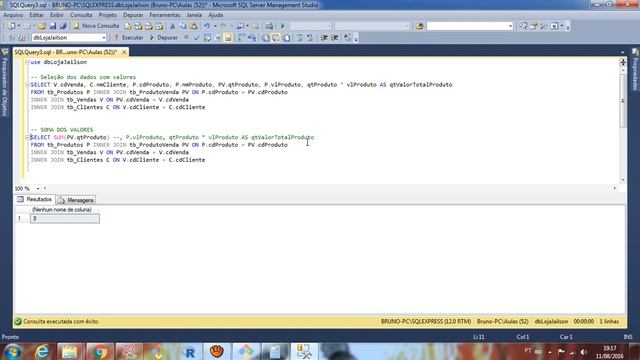Open Google Chrome from the taskbar
The width and height of the screenshot is (640, 360).
click(99, 351)
